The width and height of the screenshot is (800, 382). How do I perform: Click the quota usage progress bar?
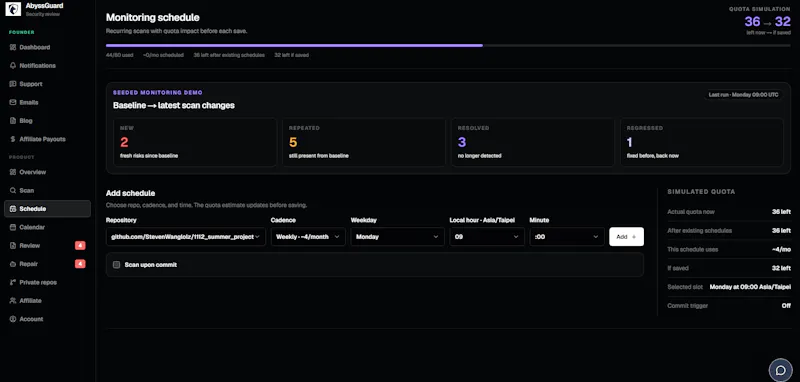coord(448,45)
